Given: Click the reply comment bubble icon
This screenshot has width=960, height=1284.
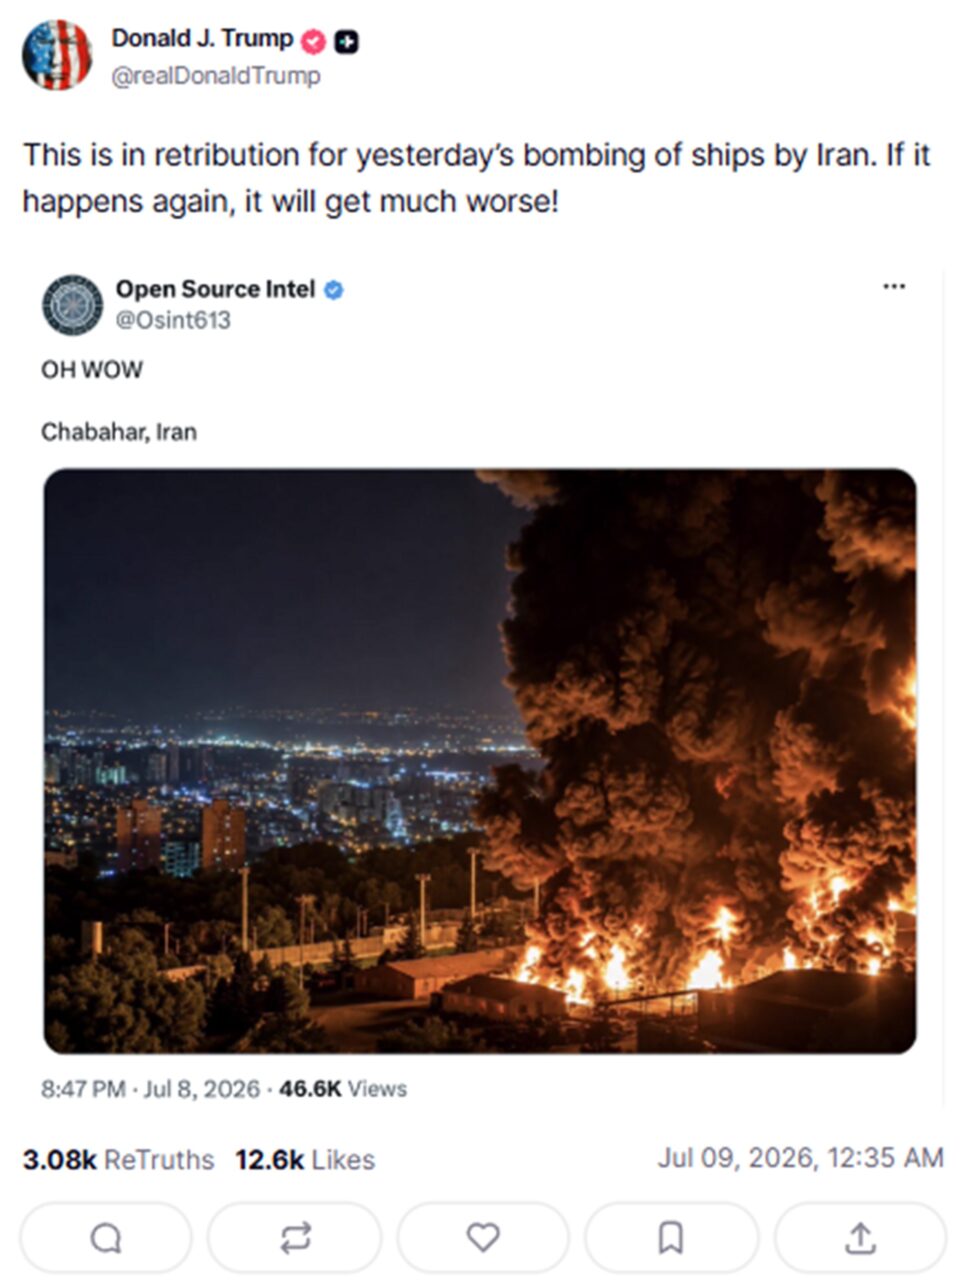Looking at the screenshot, I should click(106, 1238).
